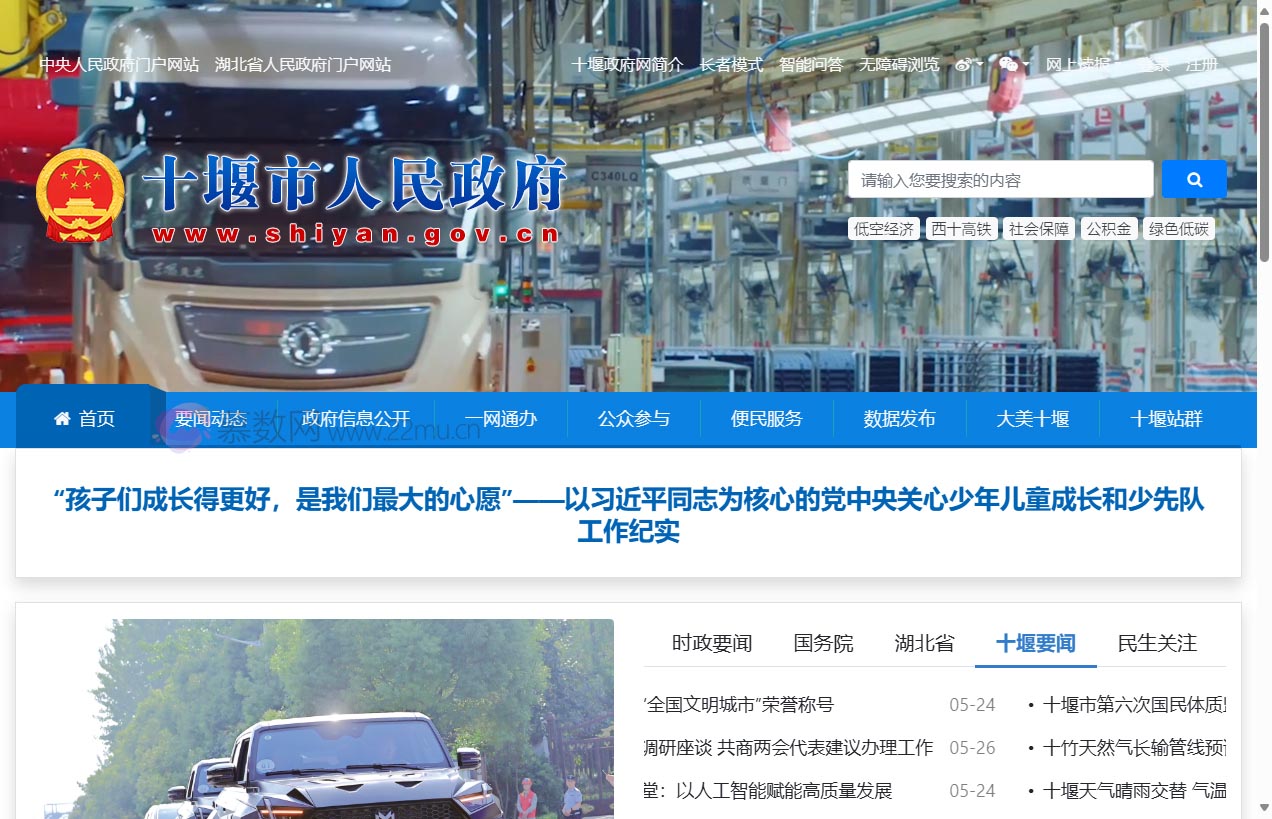
Task: Switch to the 民生关注 tab
Action: tap(1156, 644)
